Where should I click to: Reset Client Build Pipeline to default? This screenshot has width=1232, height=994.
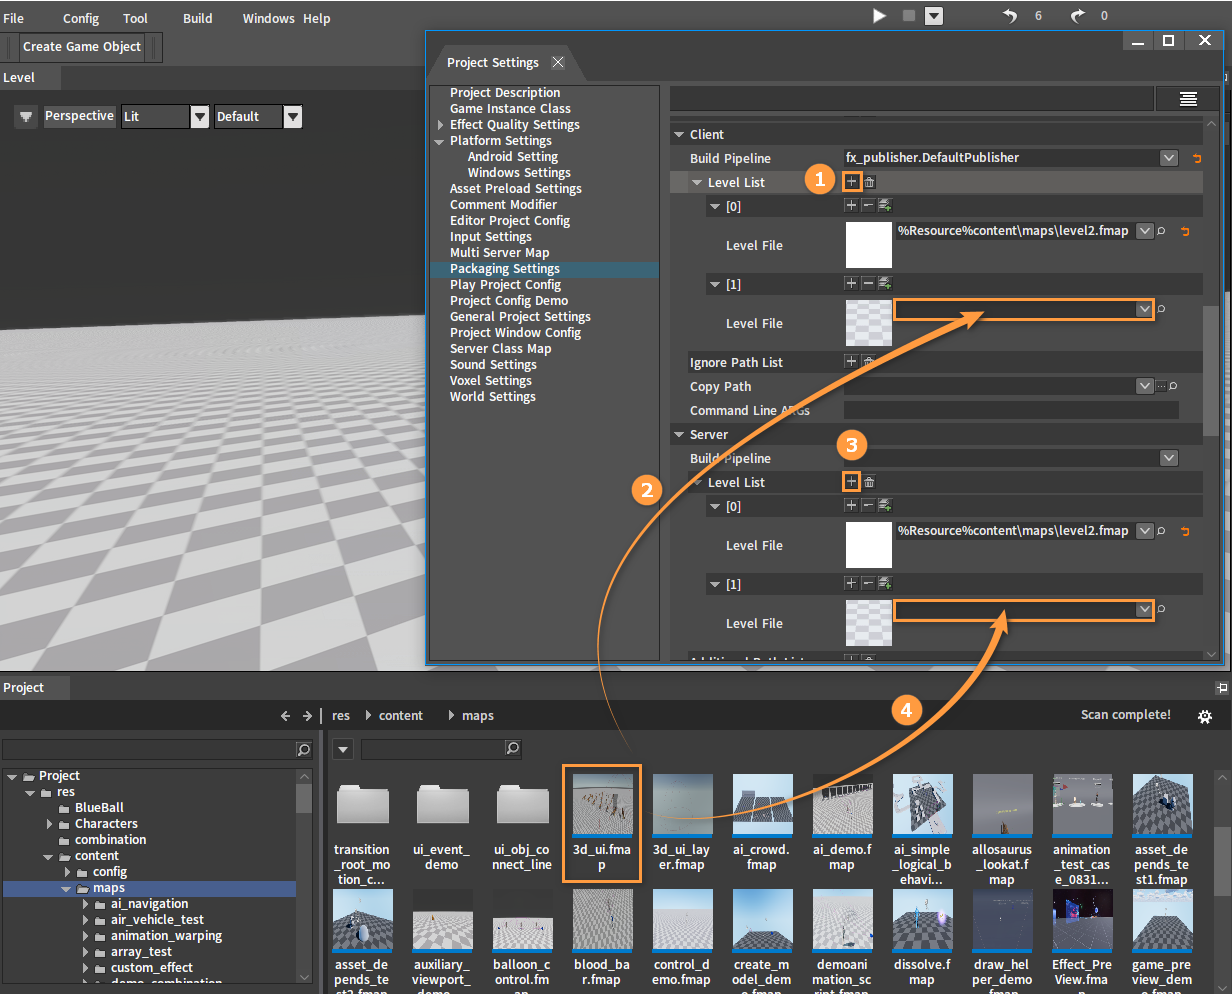pos(1197,158)
